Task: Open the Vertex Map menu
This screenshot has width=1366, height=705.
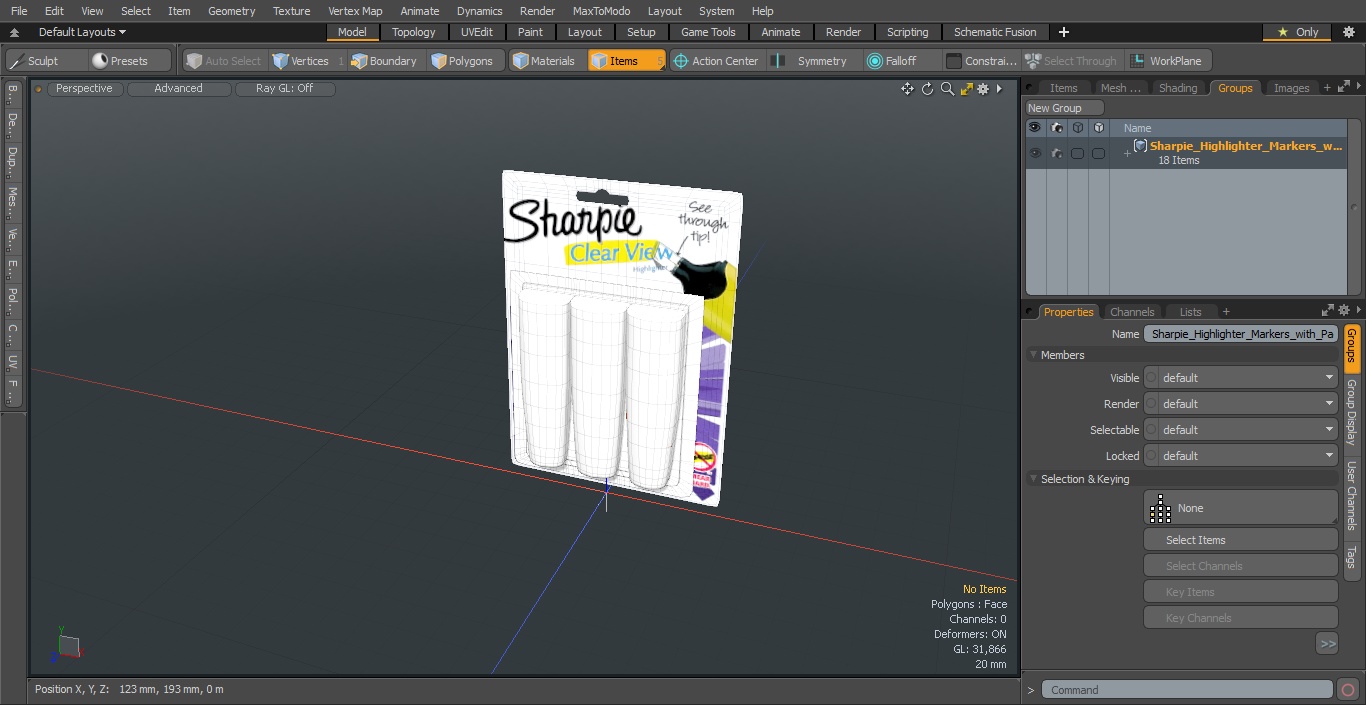Action: (x=355, y=11)
